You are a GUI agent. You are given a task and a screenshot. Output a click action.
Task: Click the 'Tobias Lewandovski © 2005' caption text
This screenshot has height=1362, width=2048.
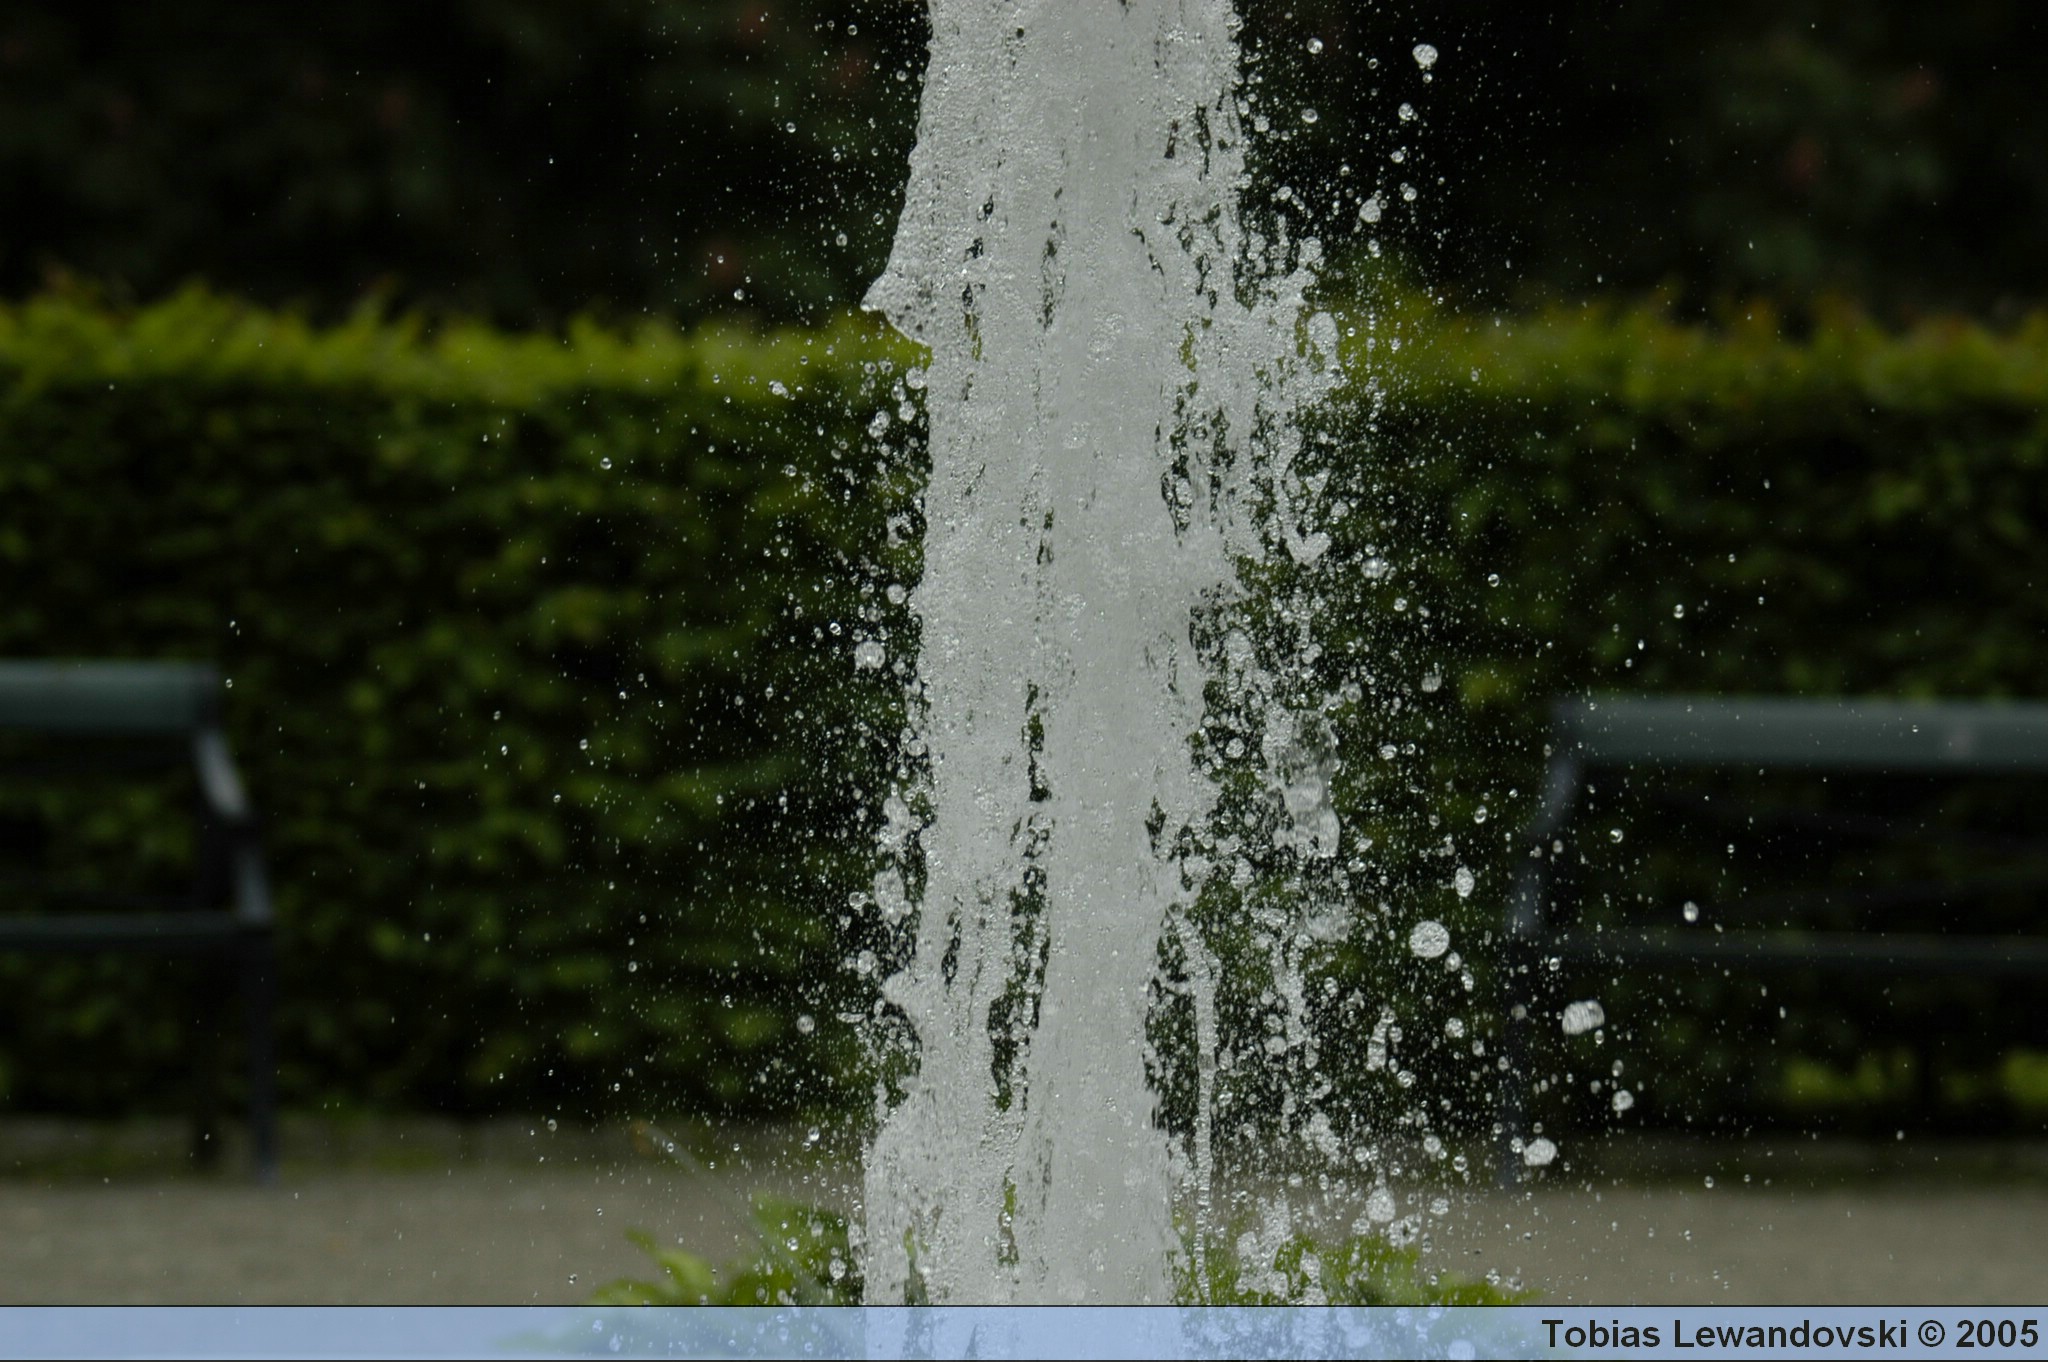(x=1789, y=1334)
